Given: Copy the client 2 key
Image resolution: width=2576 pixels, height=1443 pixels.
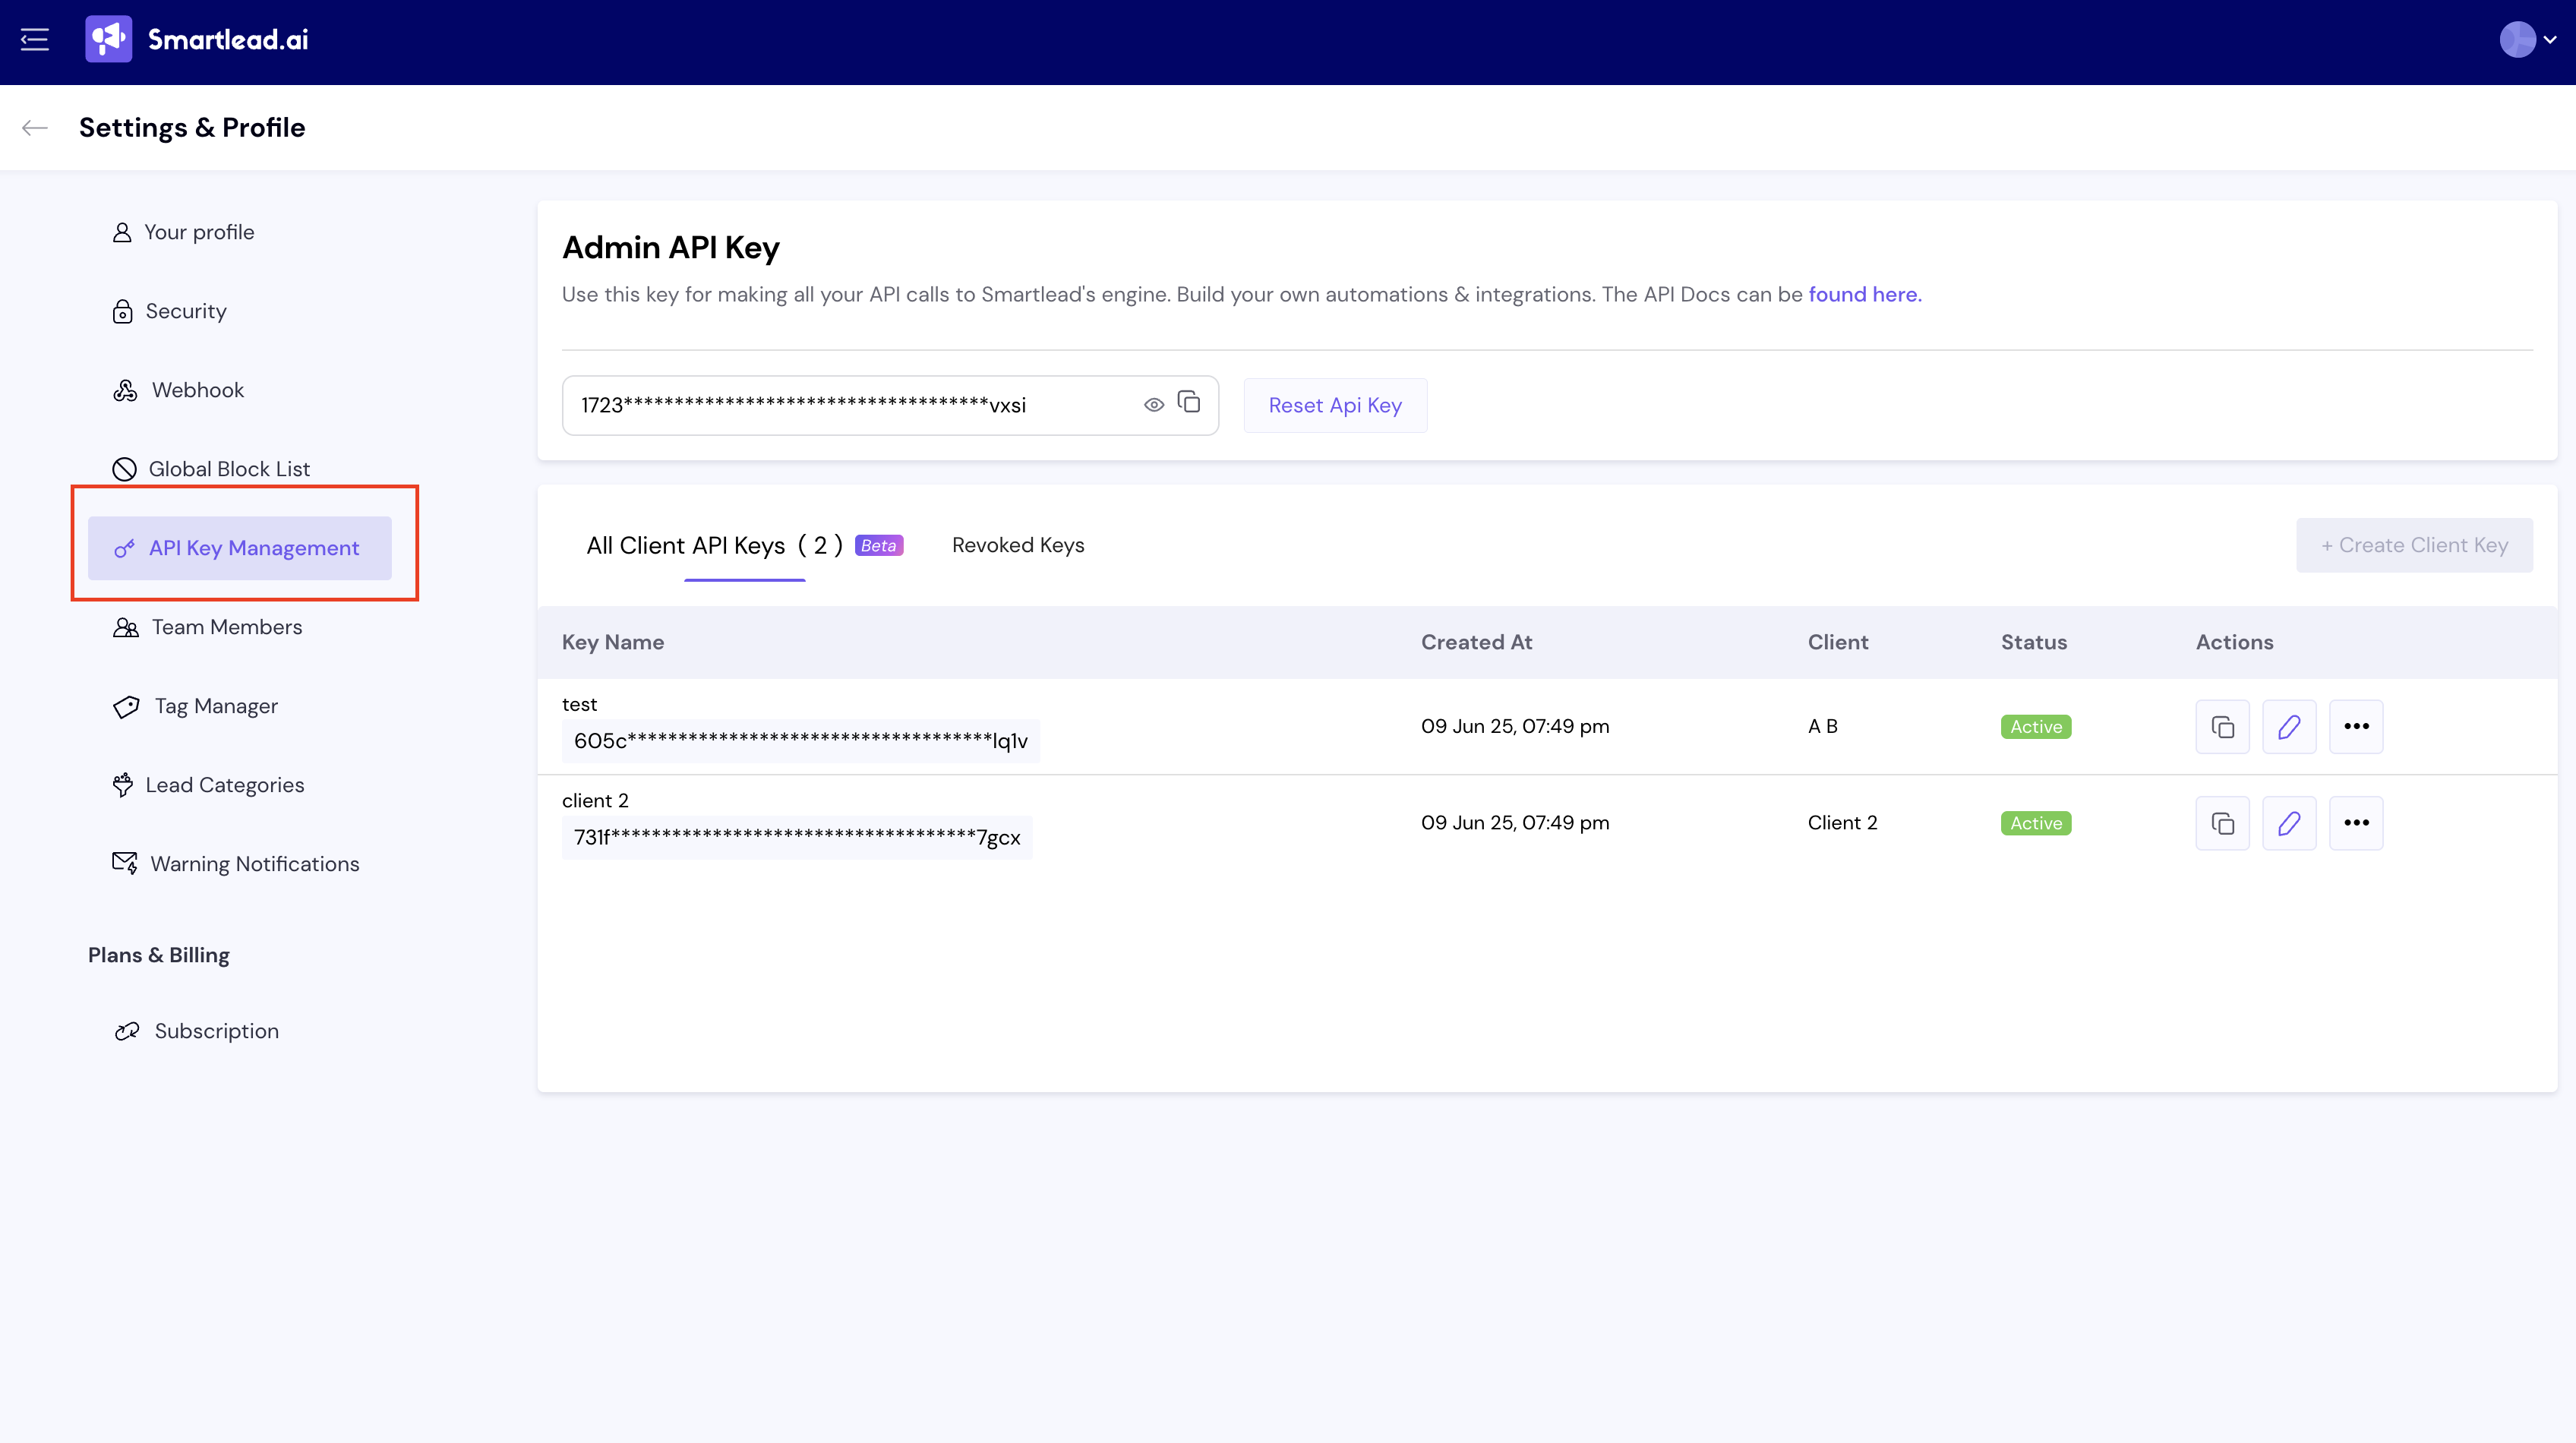Looking at the screenshot, I should [2222, 823].
